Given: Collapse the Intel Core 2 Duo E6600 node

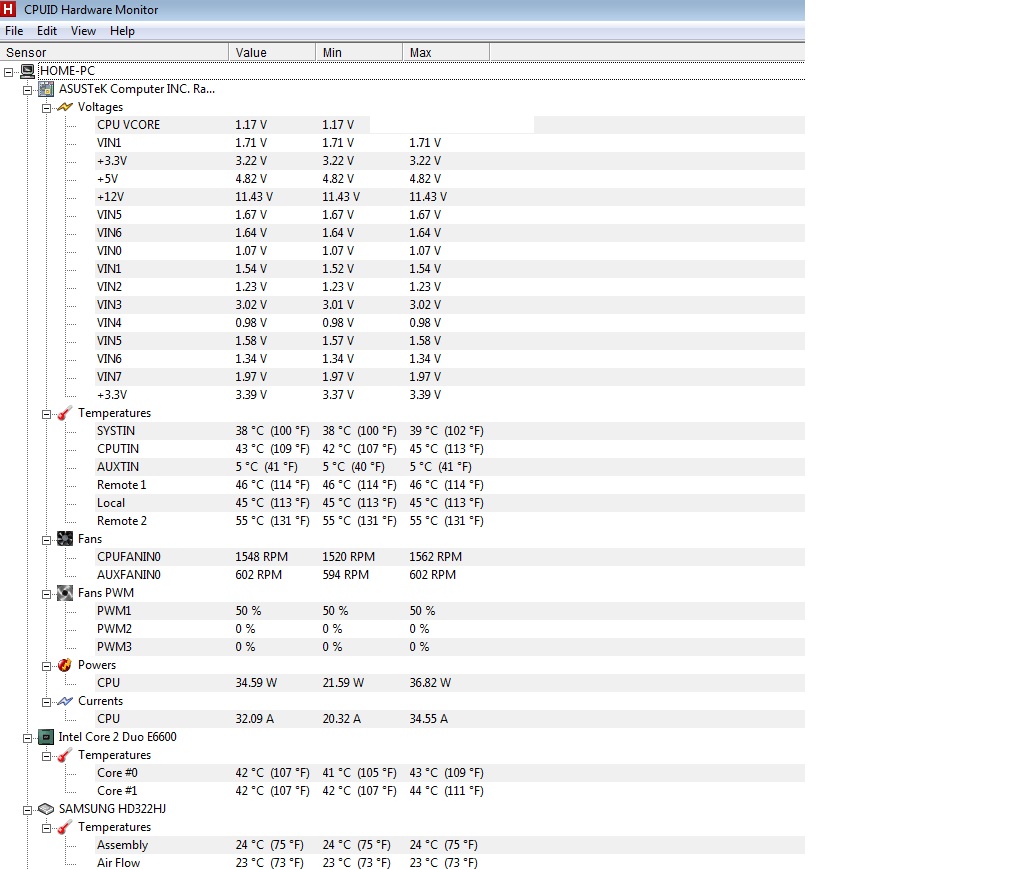Looking at the screenshot, I should 27,738.
